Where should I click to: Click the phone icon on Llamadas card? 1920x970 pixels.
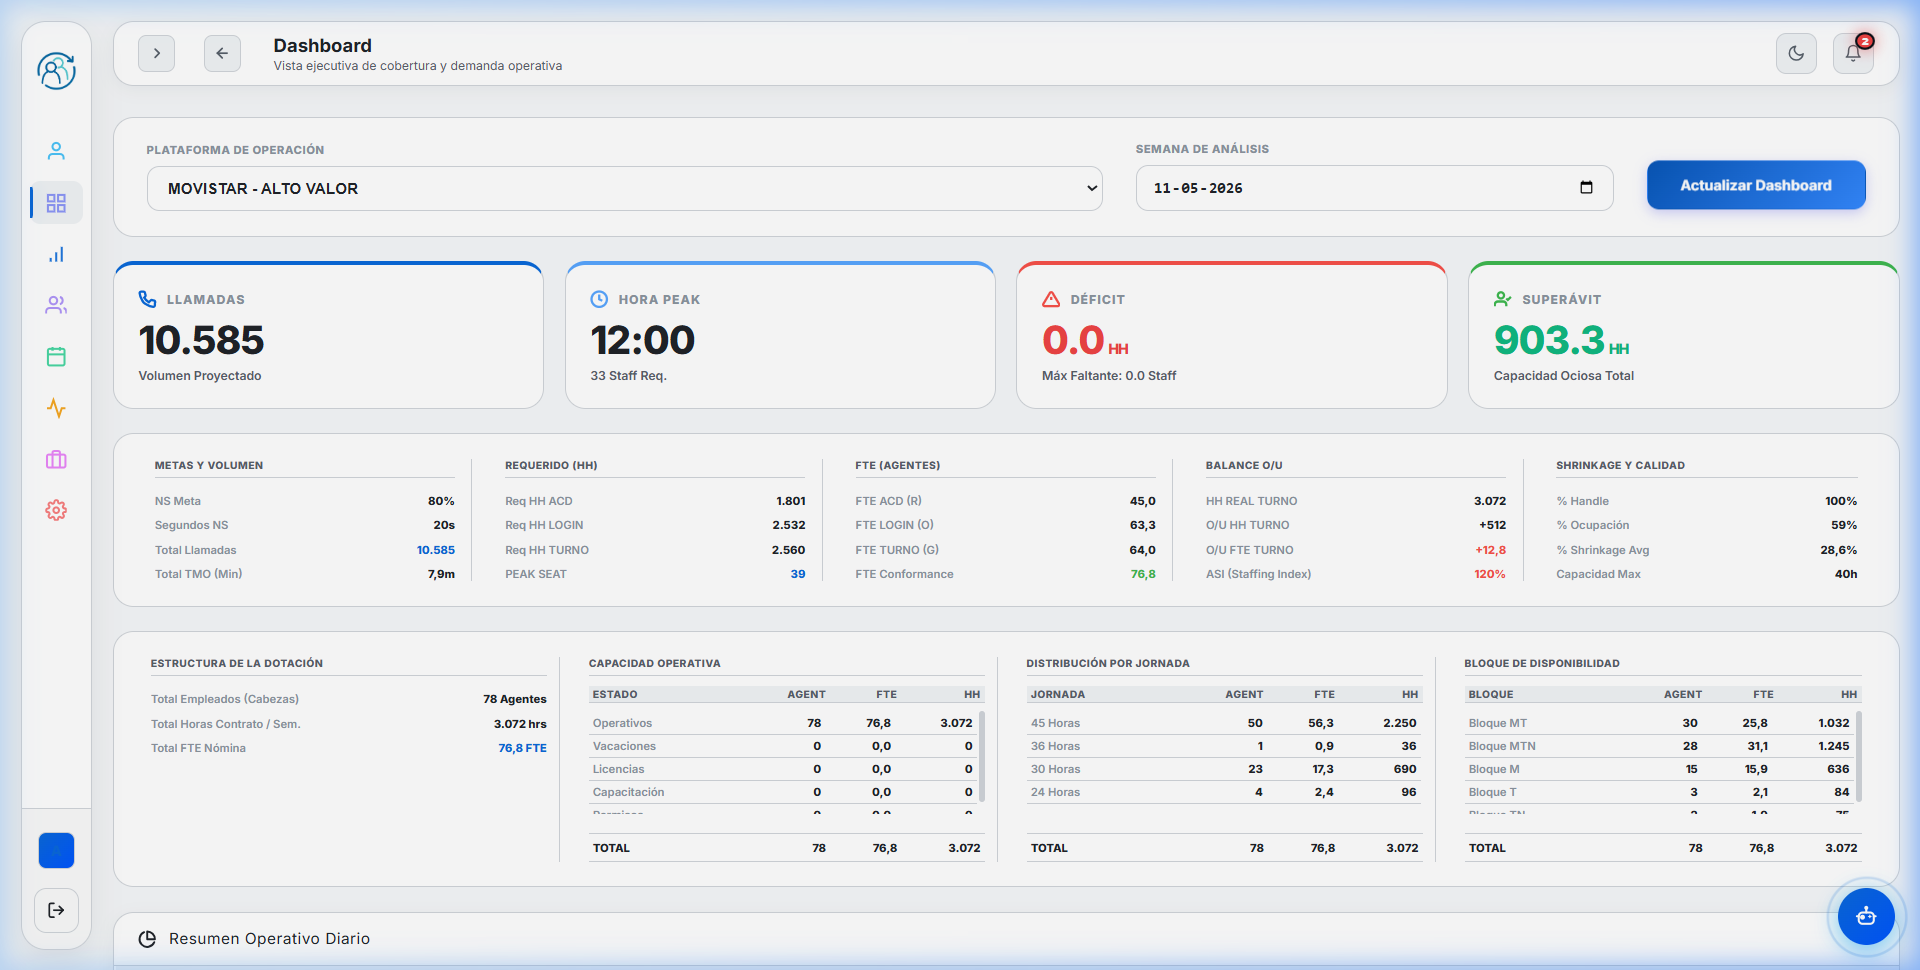pos(148,299)
